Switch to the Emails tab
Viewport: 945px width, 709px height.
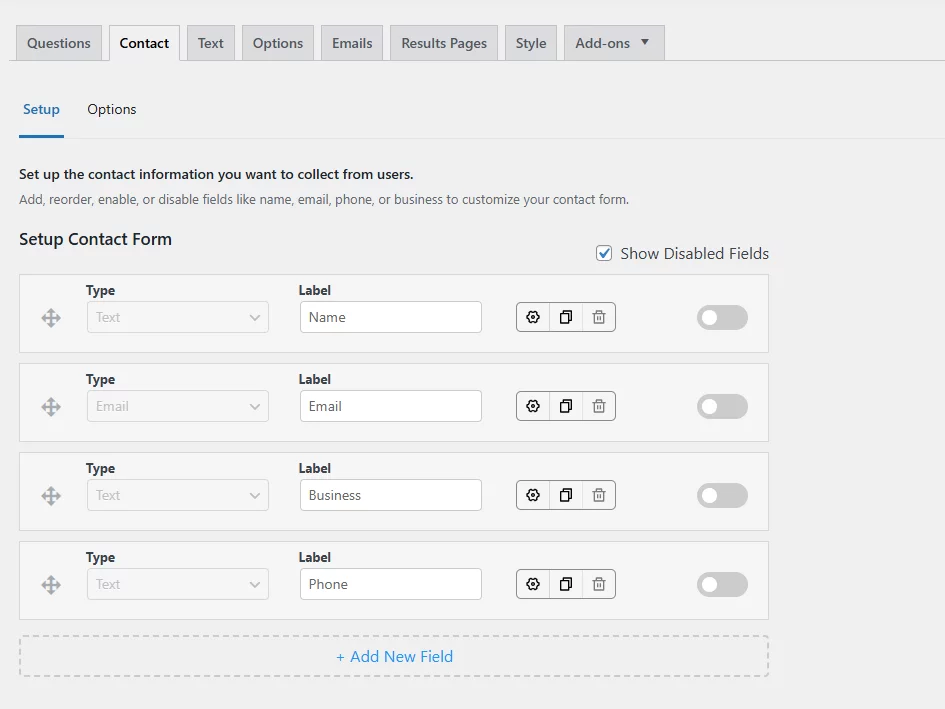[351, 42]
